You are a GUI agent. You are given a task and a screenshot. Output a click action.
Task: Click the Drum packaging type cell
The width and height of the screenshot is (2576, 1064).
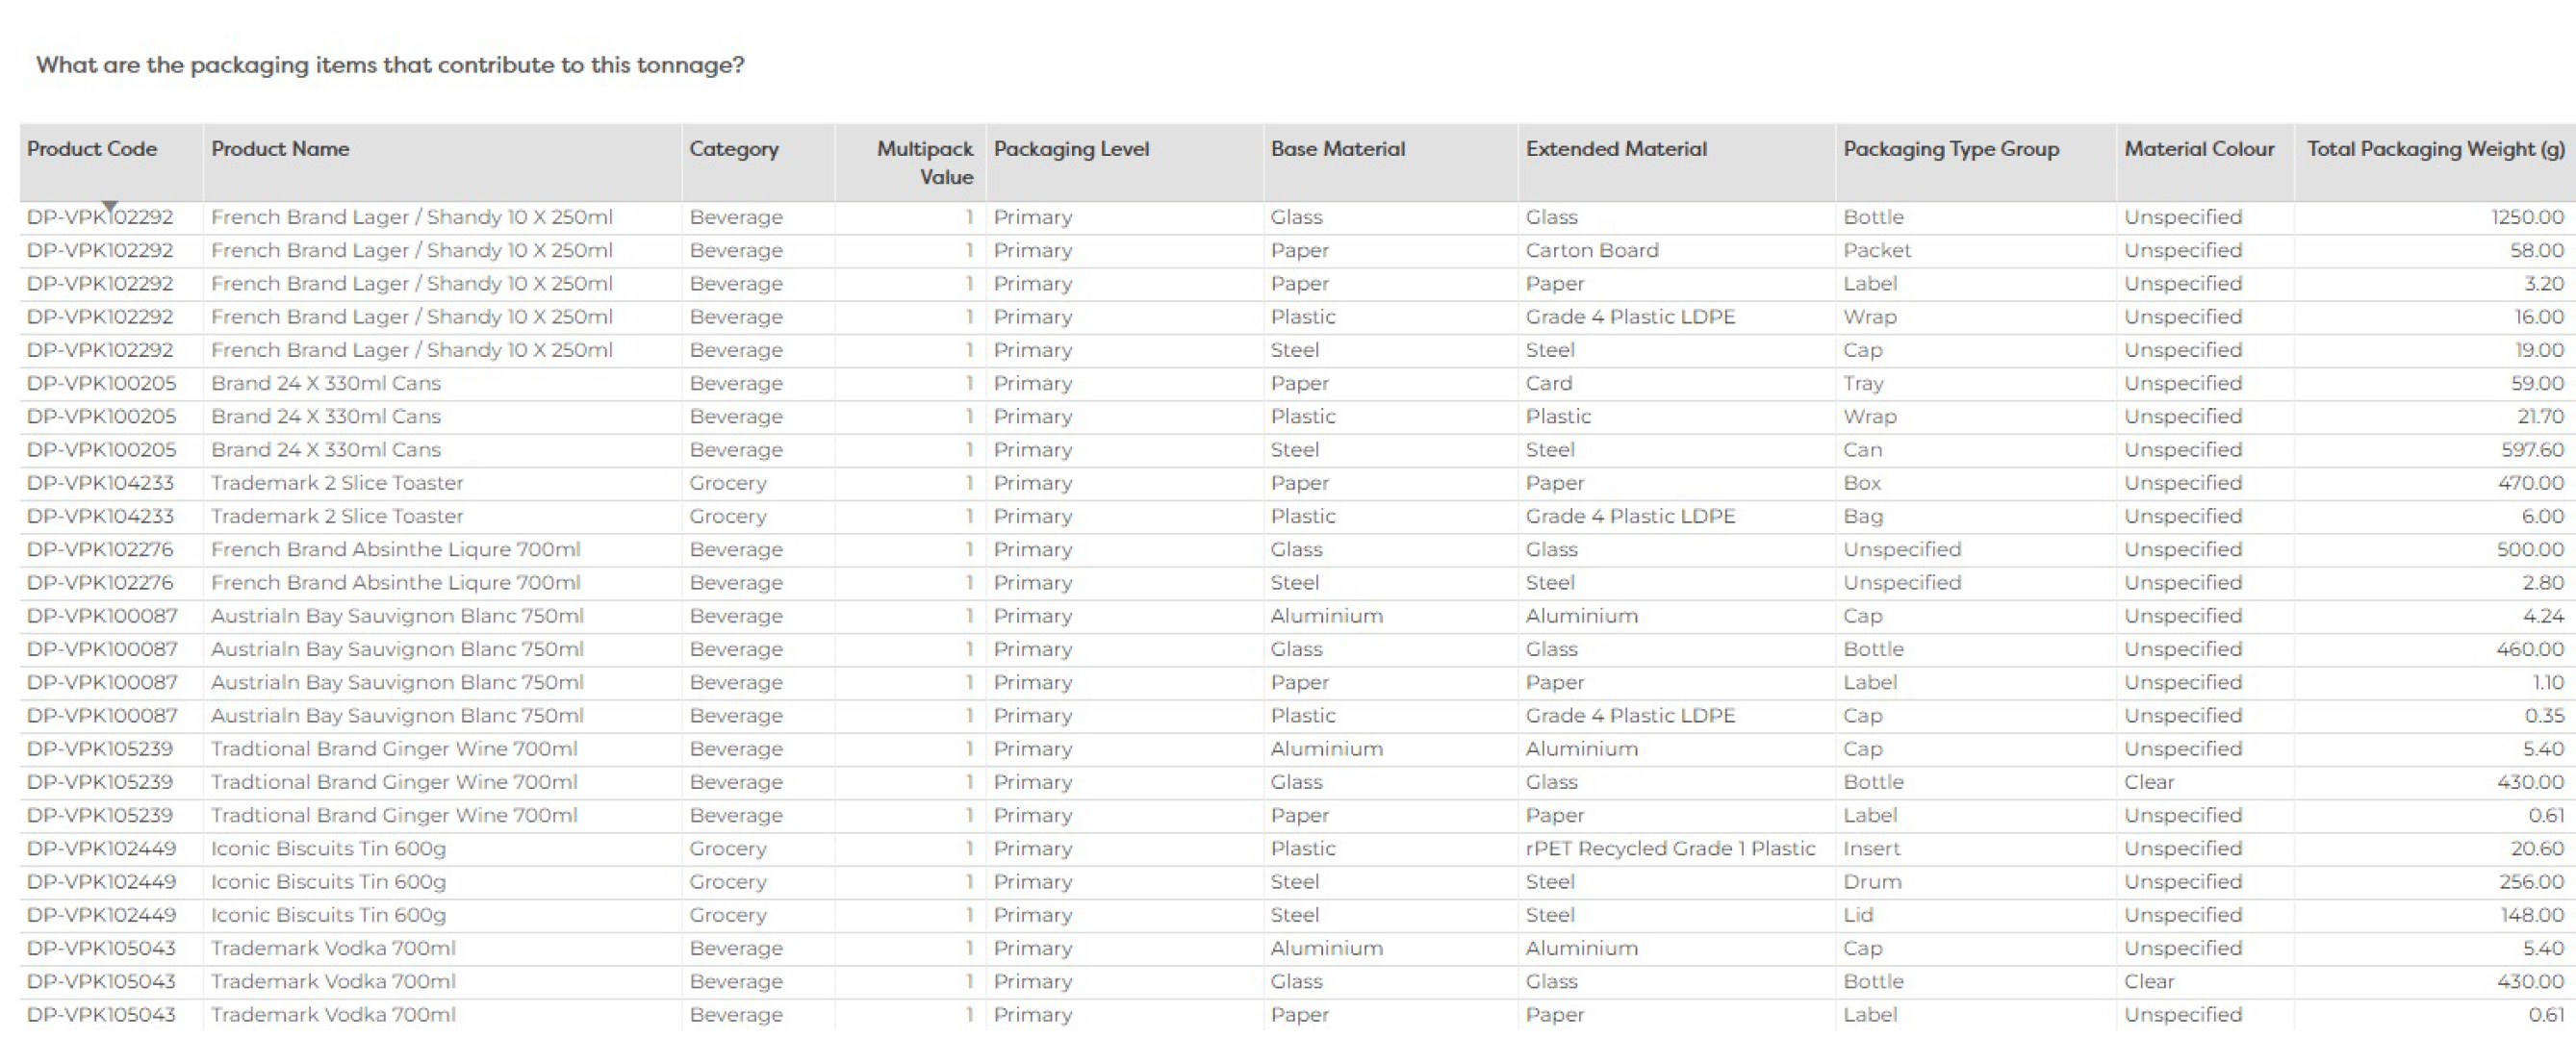[x=1872, y=881]
